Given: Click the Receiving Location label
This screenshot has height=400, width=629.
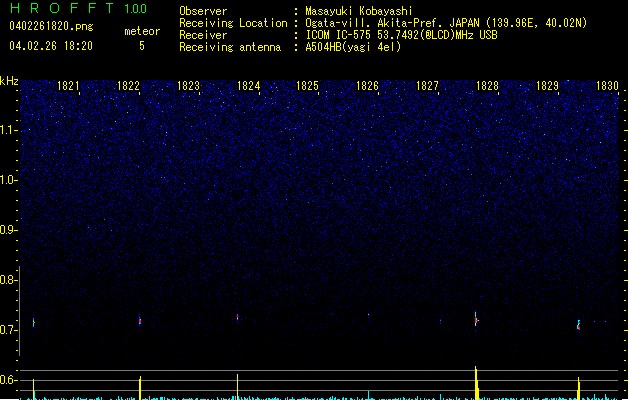Looking at the screenshot, I should point(233,23).
